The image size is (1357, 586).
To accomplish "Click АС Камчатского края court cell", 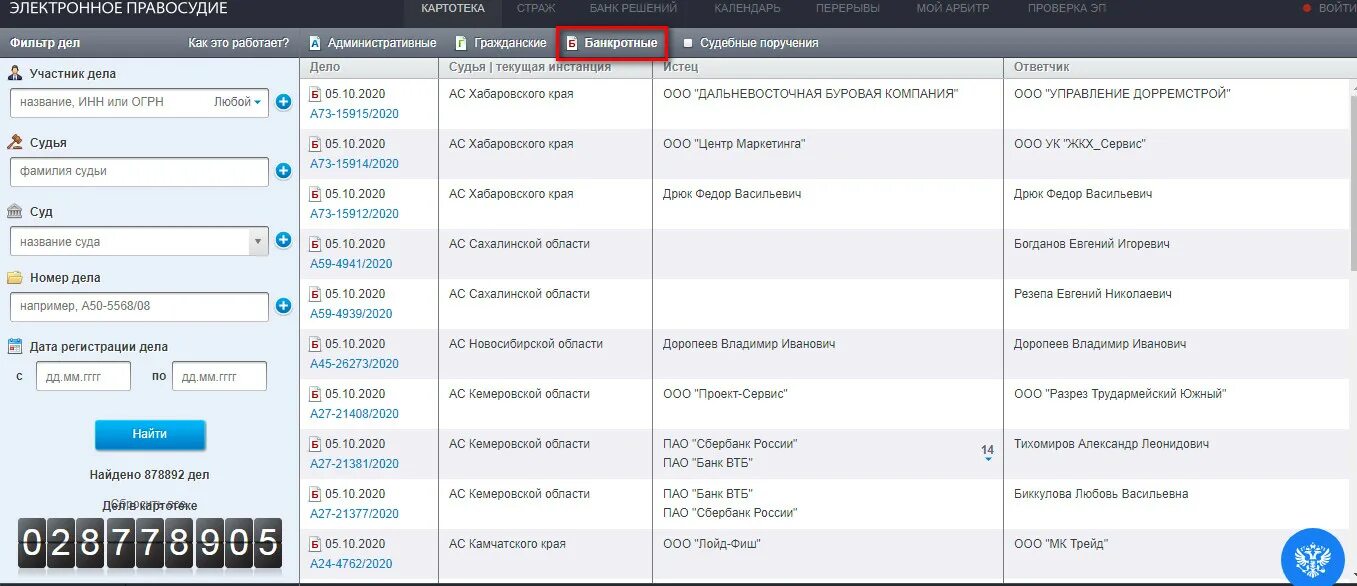I will click(x=507, y=544).
